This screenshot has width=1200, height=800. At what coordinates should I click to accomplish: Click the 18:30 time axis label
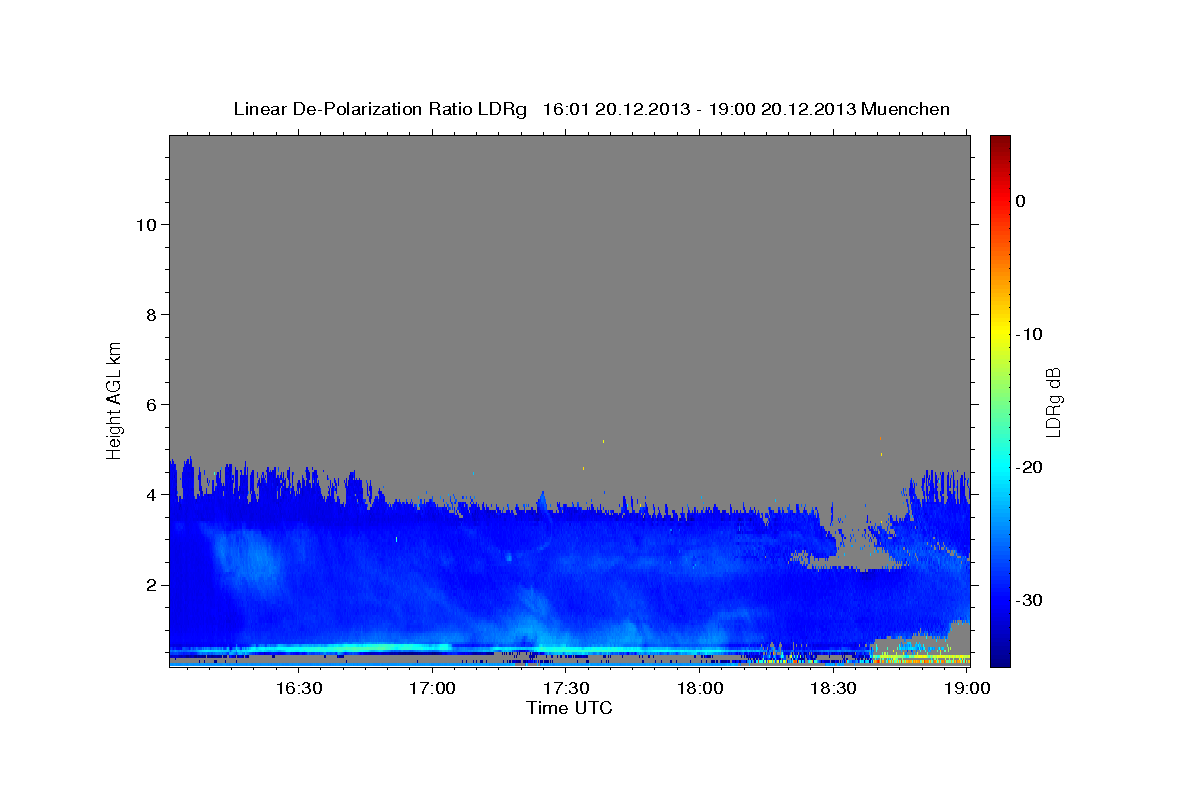(x=834, y=688)
